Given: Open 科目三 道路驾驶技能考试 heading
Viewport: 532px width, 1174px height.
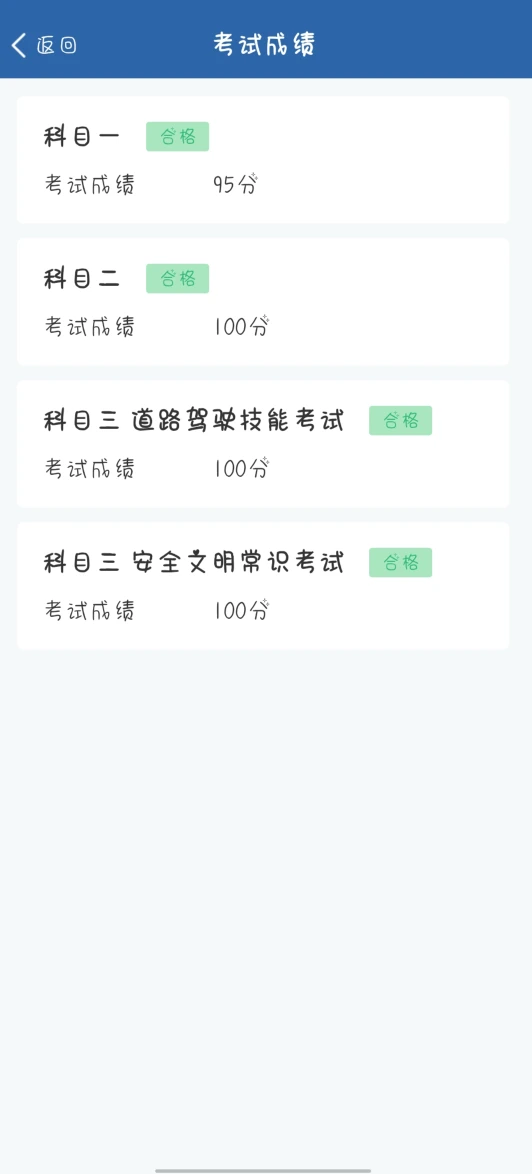Looking at the screenshot, I should 194,421.
